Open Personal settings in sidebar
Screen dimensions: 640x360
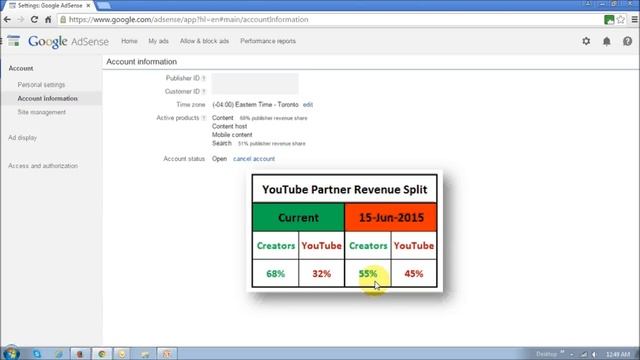click(41, 85)
